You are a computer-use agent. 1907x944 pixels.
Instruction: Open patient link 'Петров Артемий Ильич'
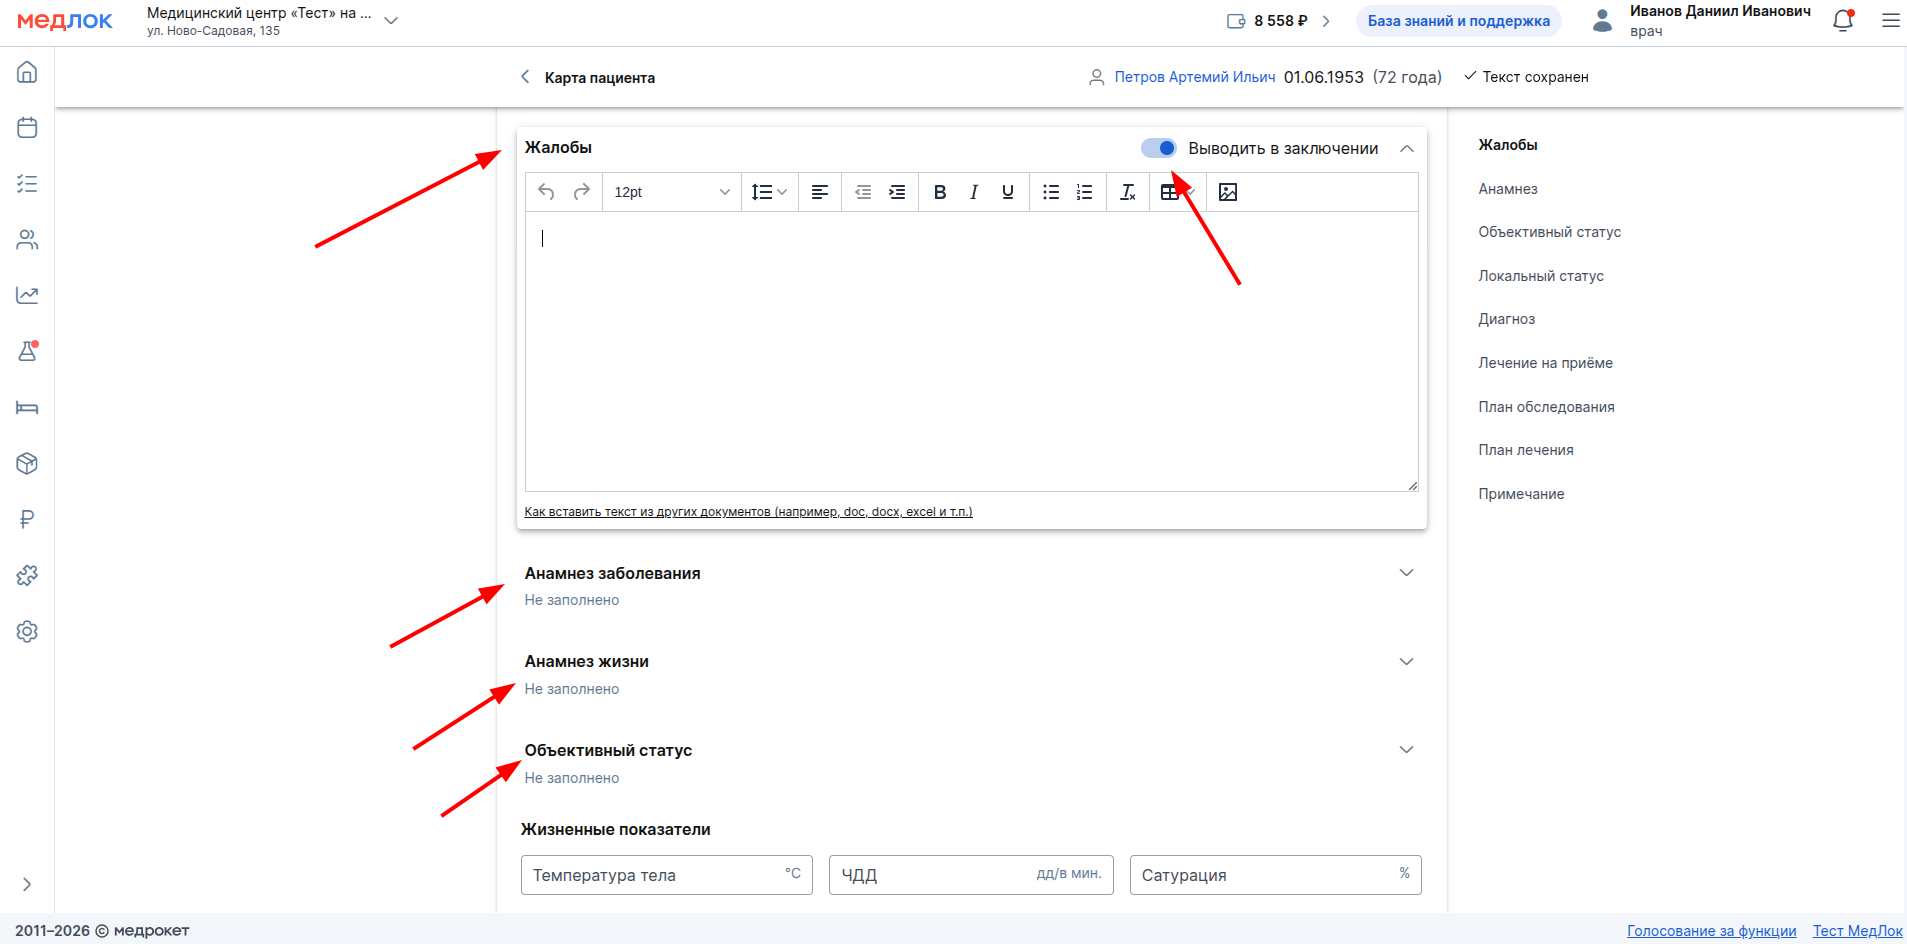1194,77
